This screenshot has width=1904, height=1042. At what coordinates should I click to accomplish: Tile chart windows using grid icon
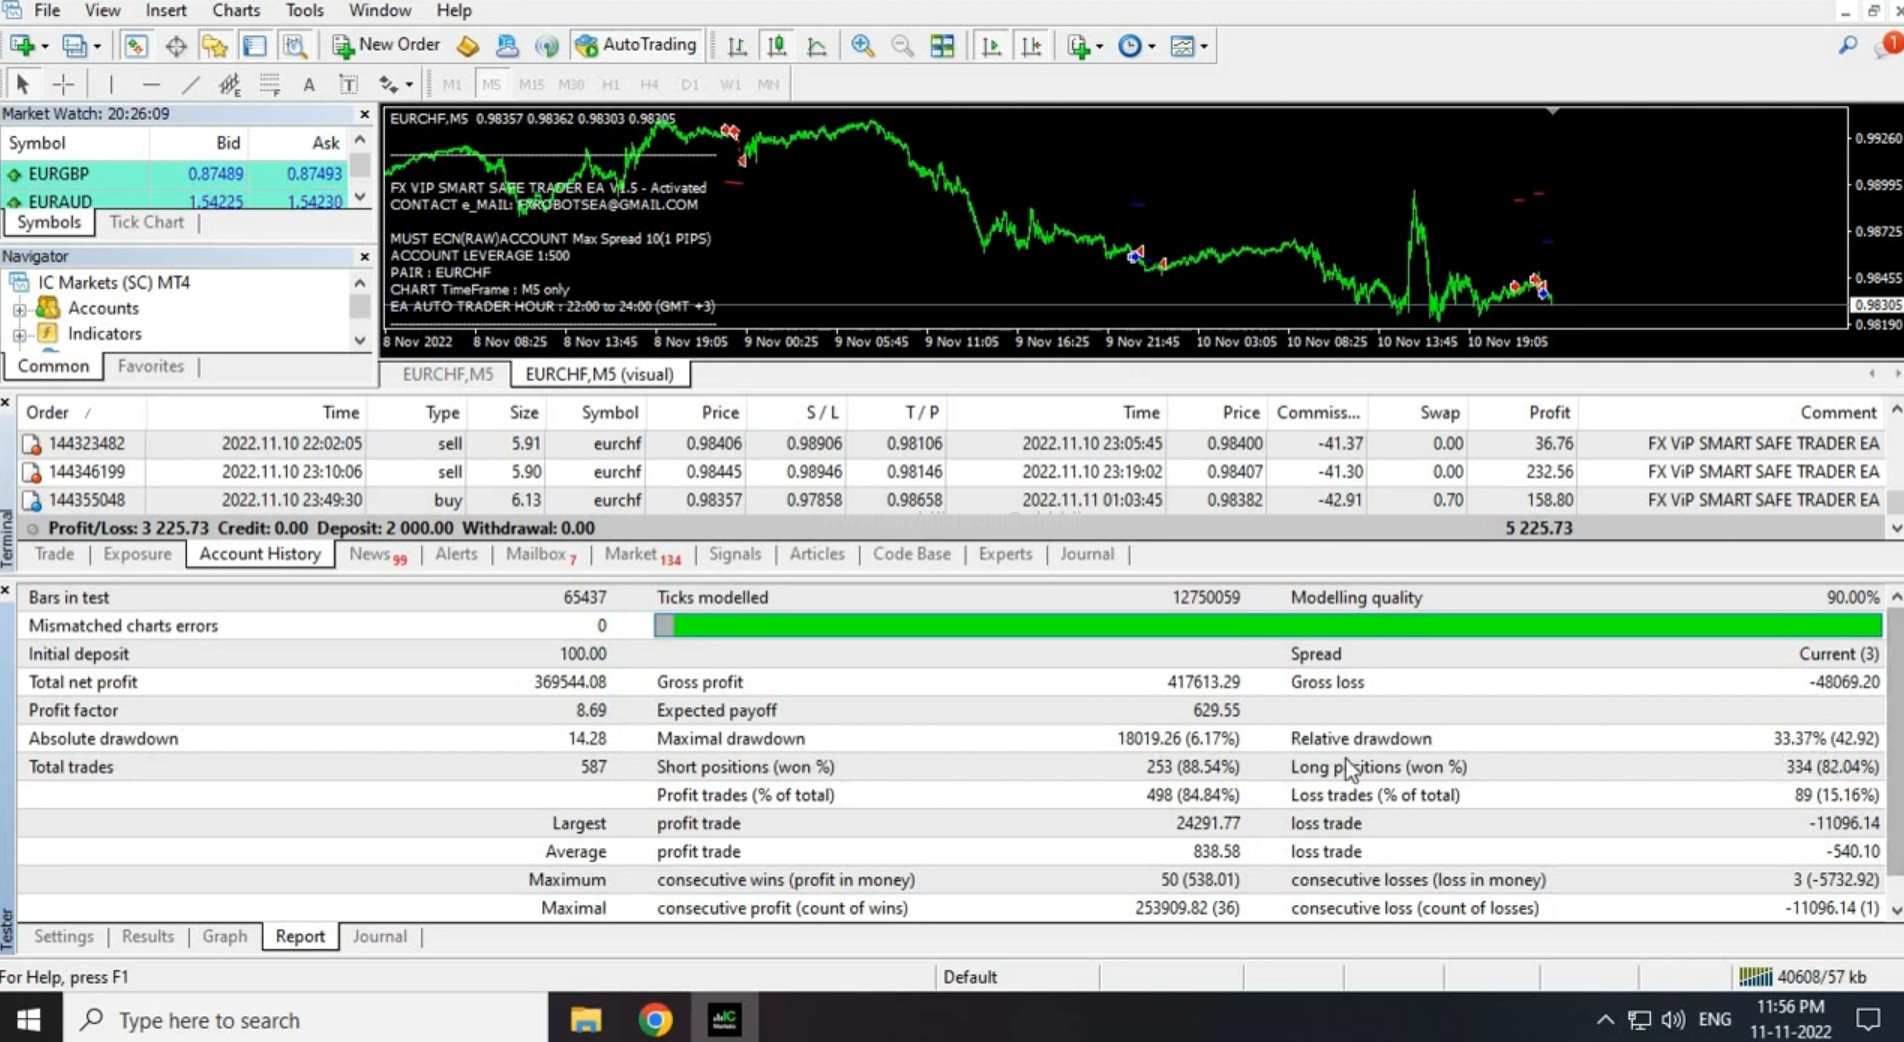[942, 46]
